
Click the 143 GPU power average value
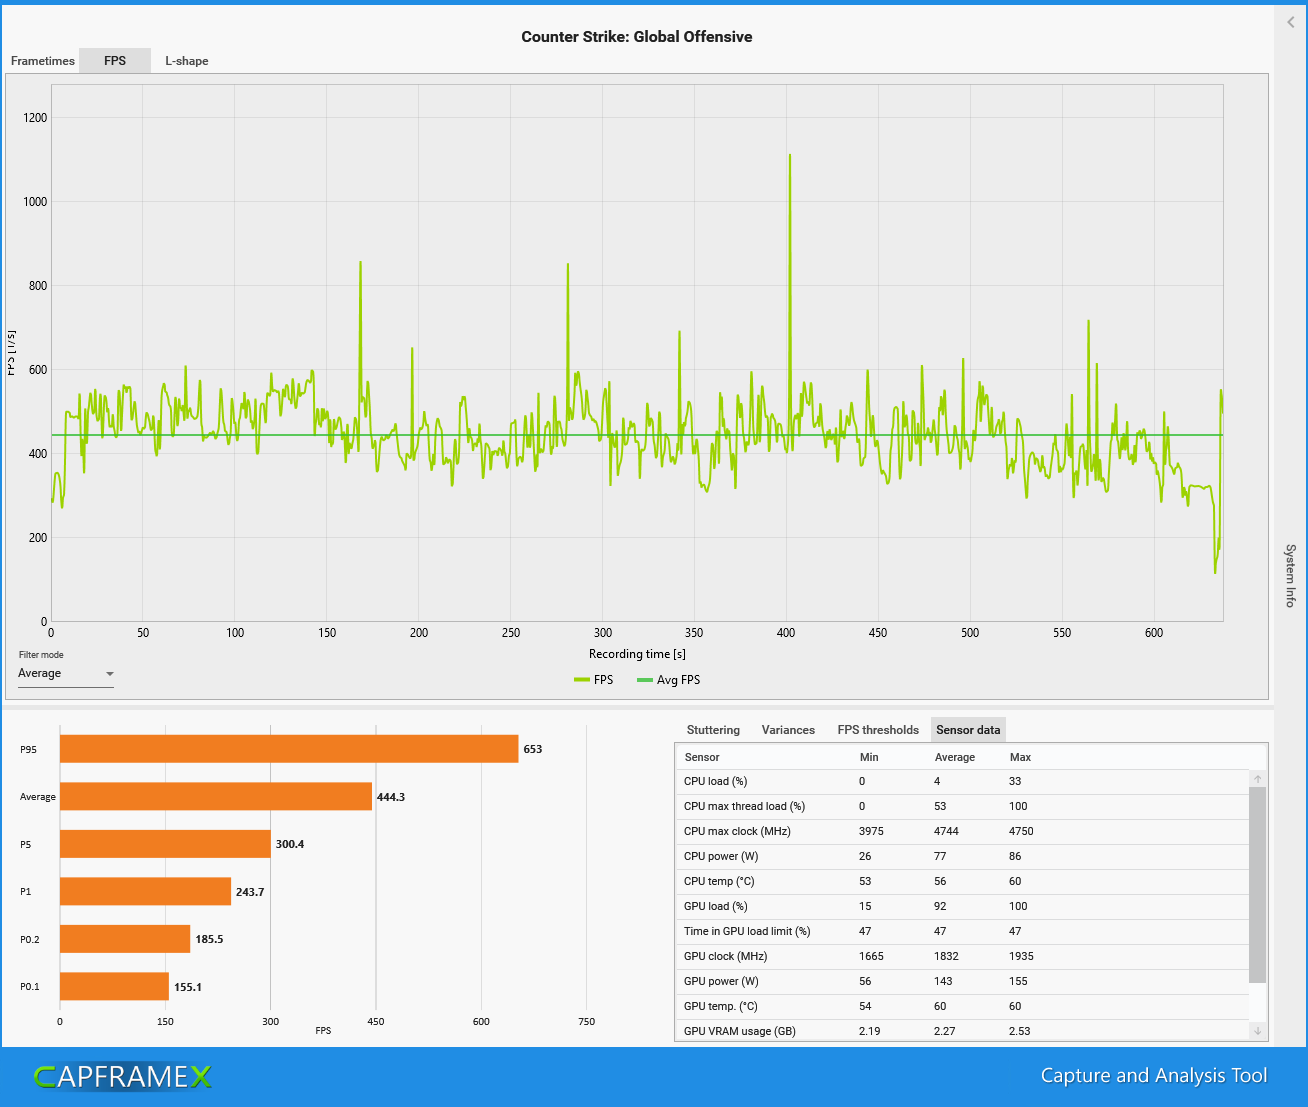tap(943, 982)
